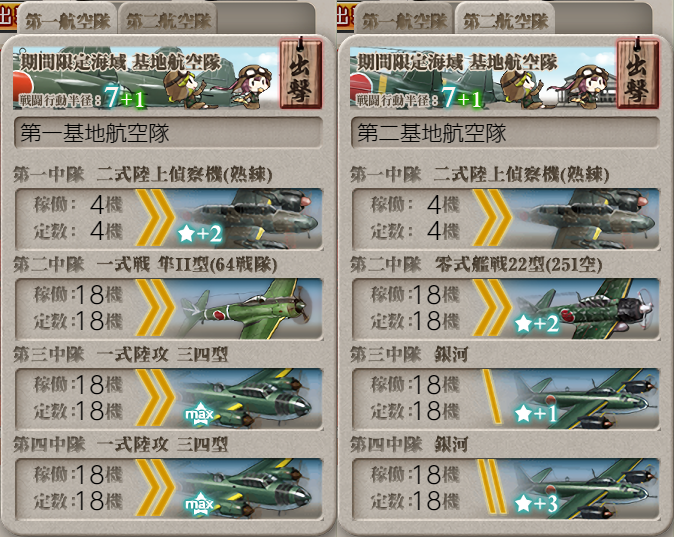The image size is (674, 537).
Task: Click the max star icon on third squadron
Action: pos(199,414)
